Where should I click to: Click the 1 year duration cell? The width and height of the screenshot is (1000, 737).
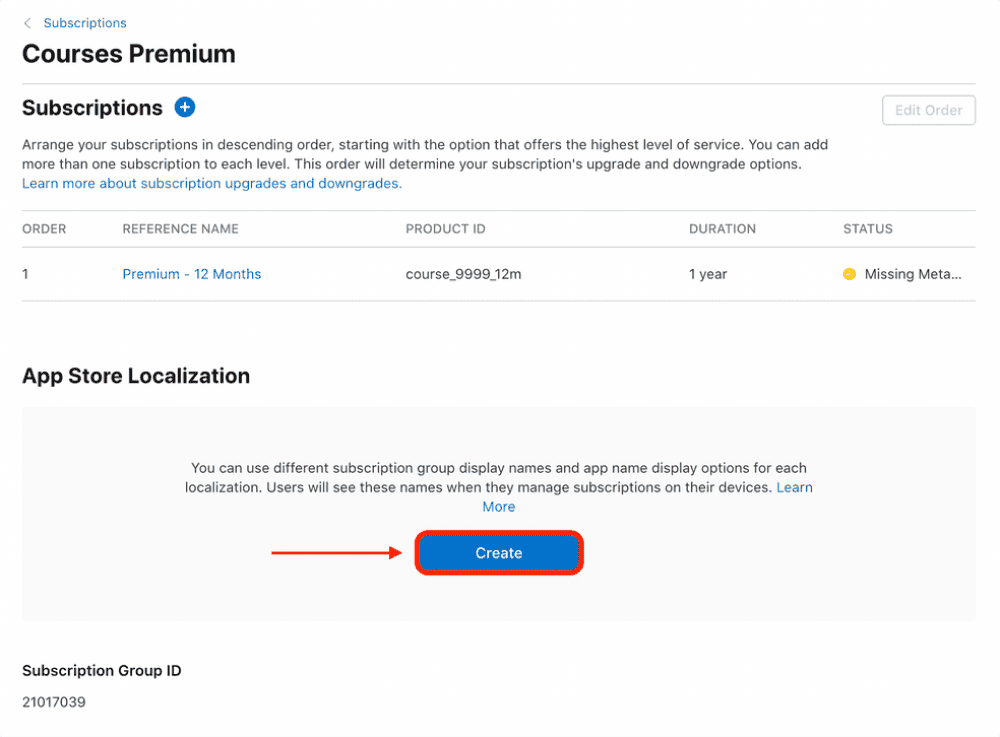pos(708,274)
